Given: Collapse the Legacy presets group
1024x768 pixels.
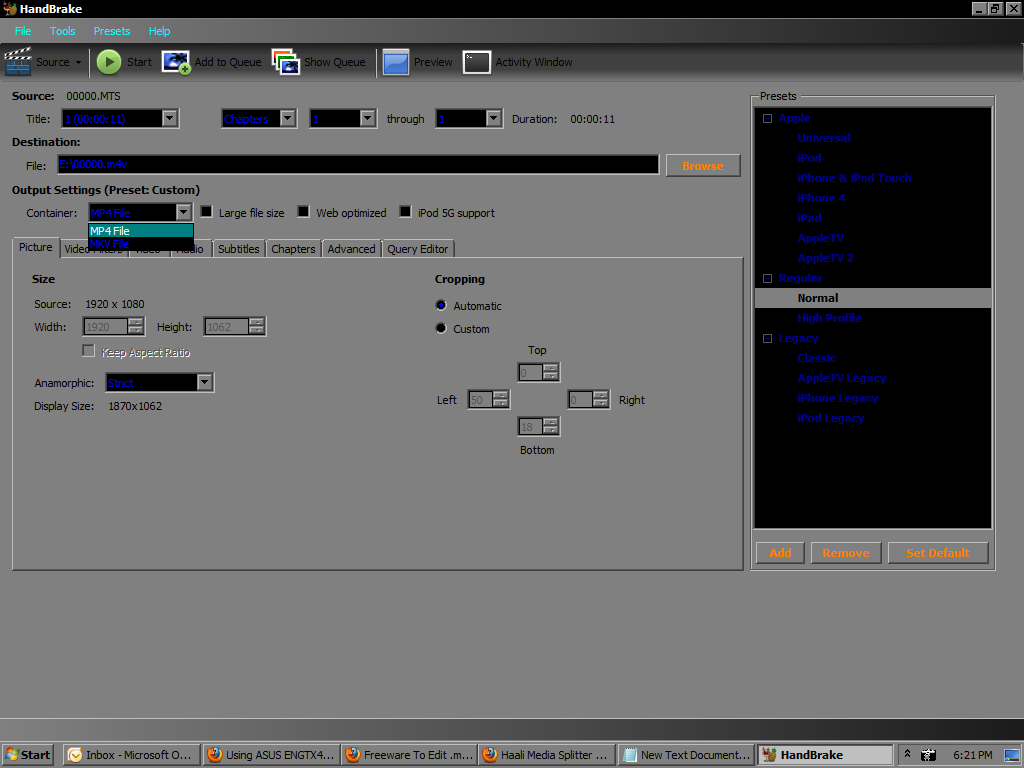Looking at the screenshot, I should pos(767,338).
